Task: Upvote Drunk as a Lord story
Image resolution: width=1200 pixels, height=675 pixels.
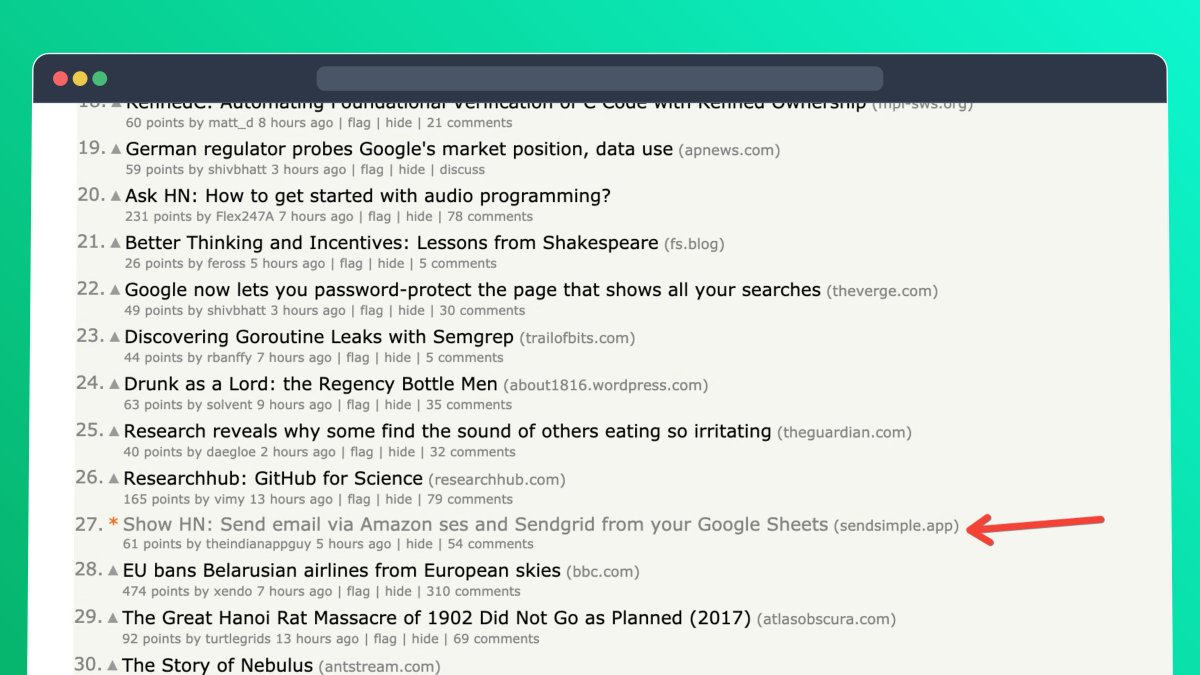Action: coord(115,384)
